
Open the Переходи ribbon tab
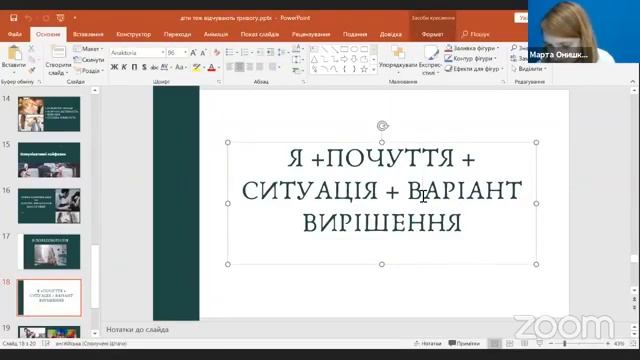point(177,34)
